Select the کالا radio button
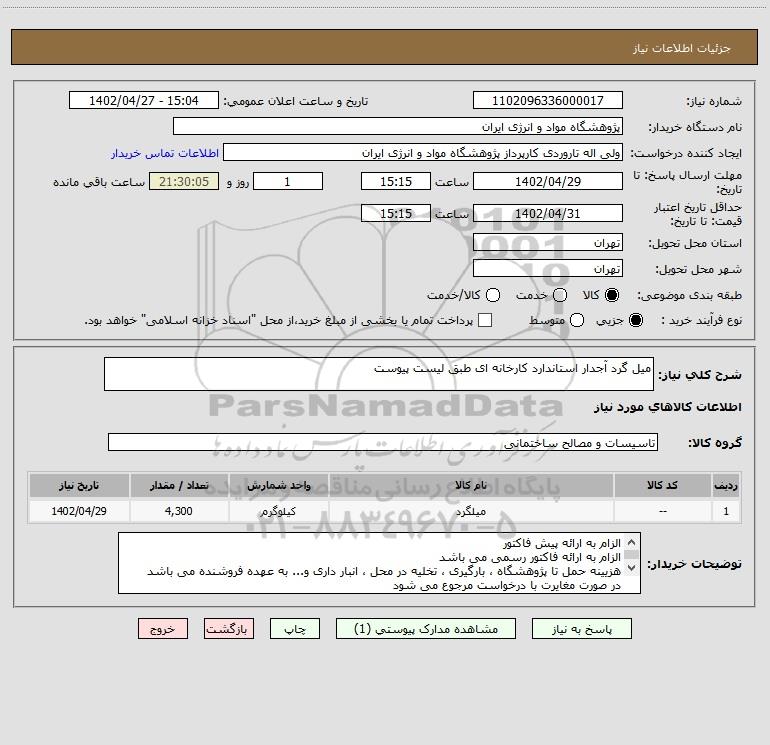The height and width of the screenshot is (745, 770). [x=612, y=295]
